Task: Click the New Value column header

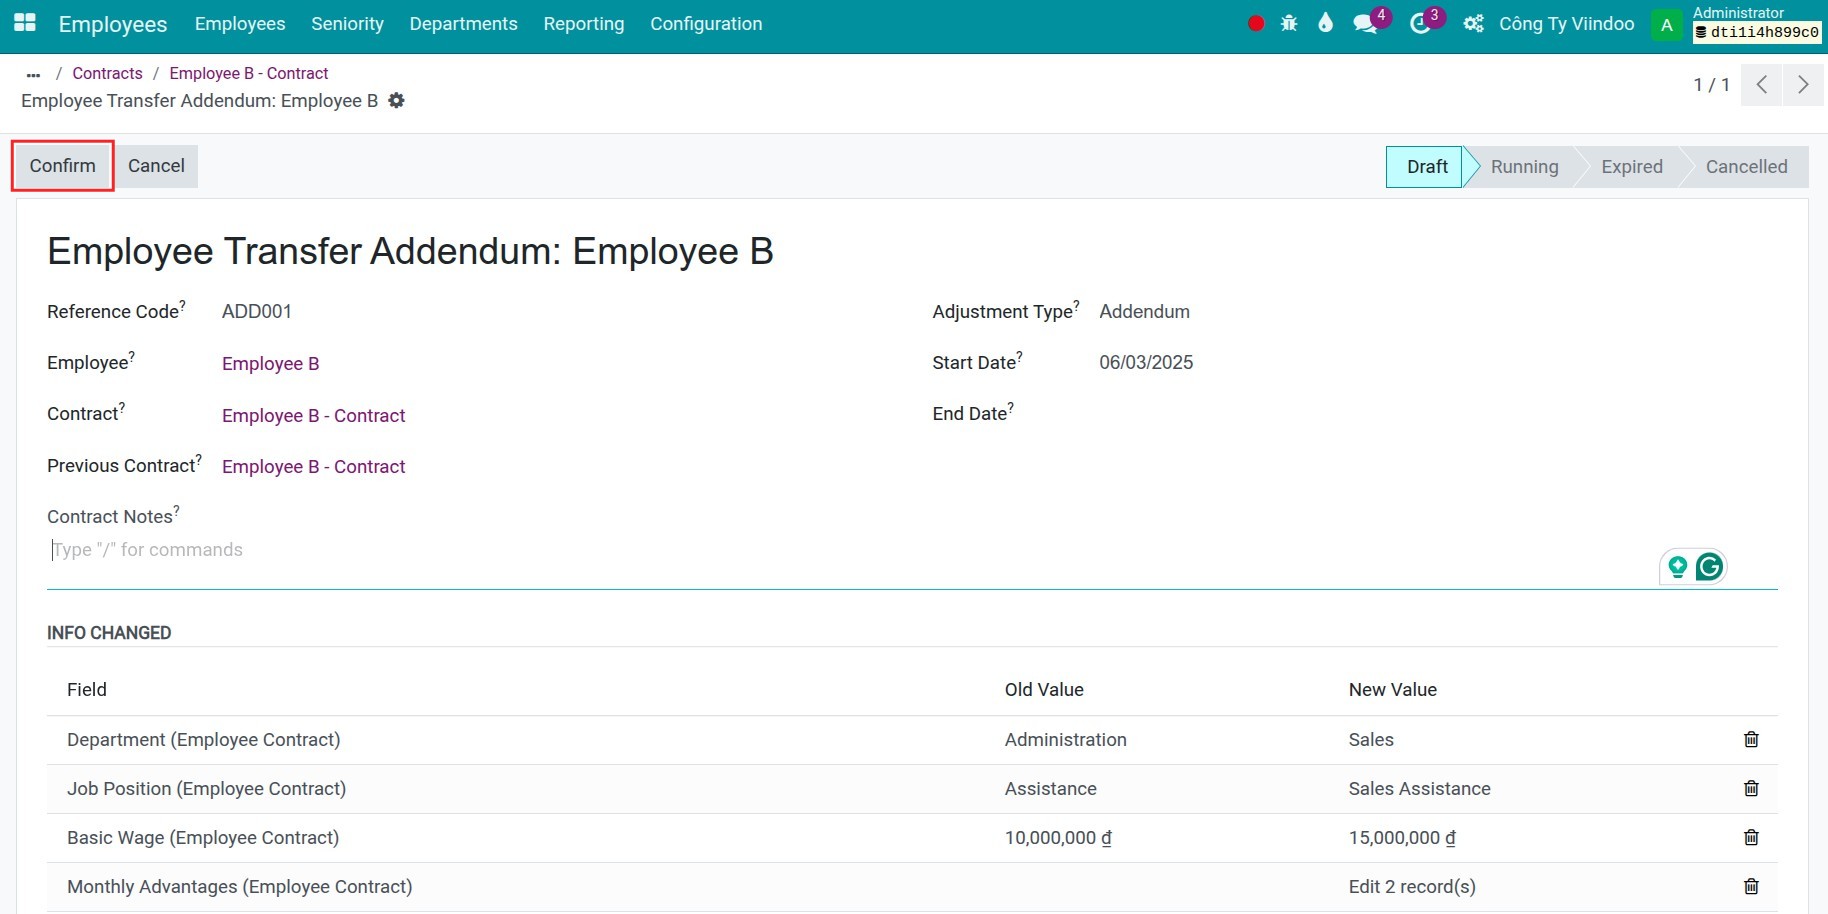Action: tap(1392, 690)
